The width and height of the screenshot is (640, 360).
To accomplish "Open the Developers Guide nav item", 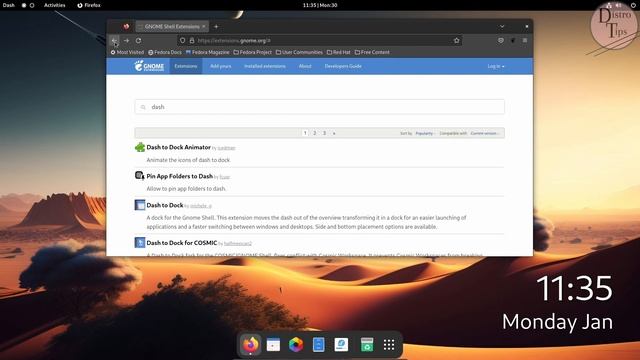I will coord(343,66).
